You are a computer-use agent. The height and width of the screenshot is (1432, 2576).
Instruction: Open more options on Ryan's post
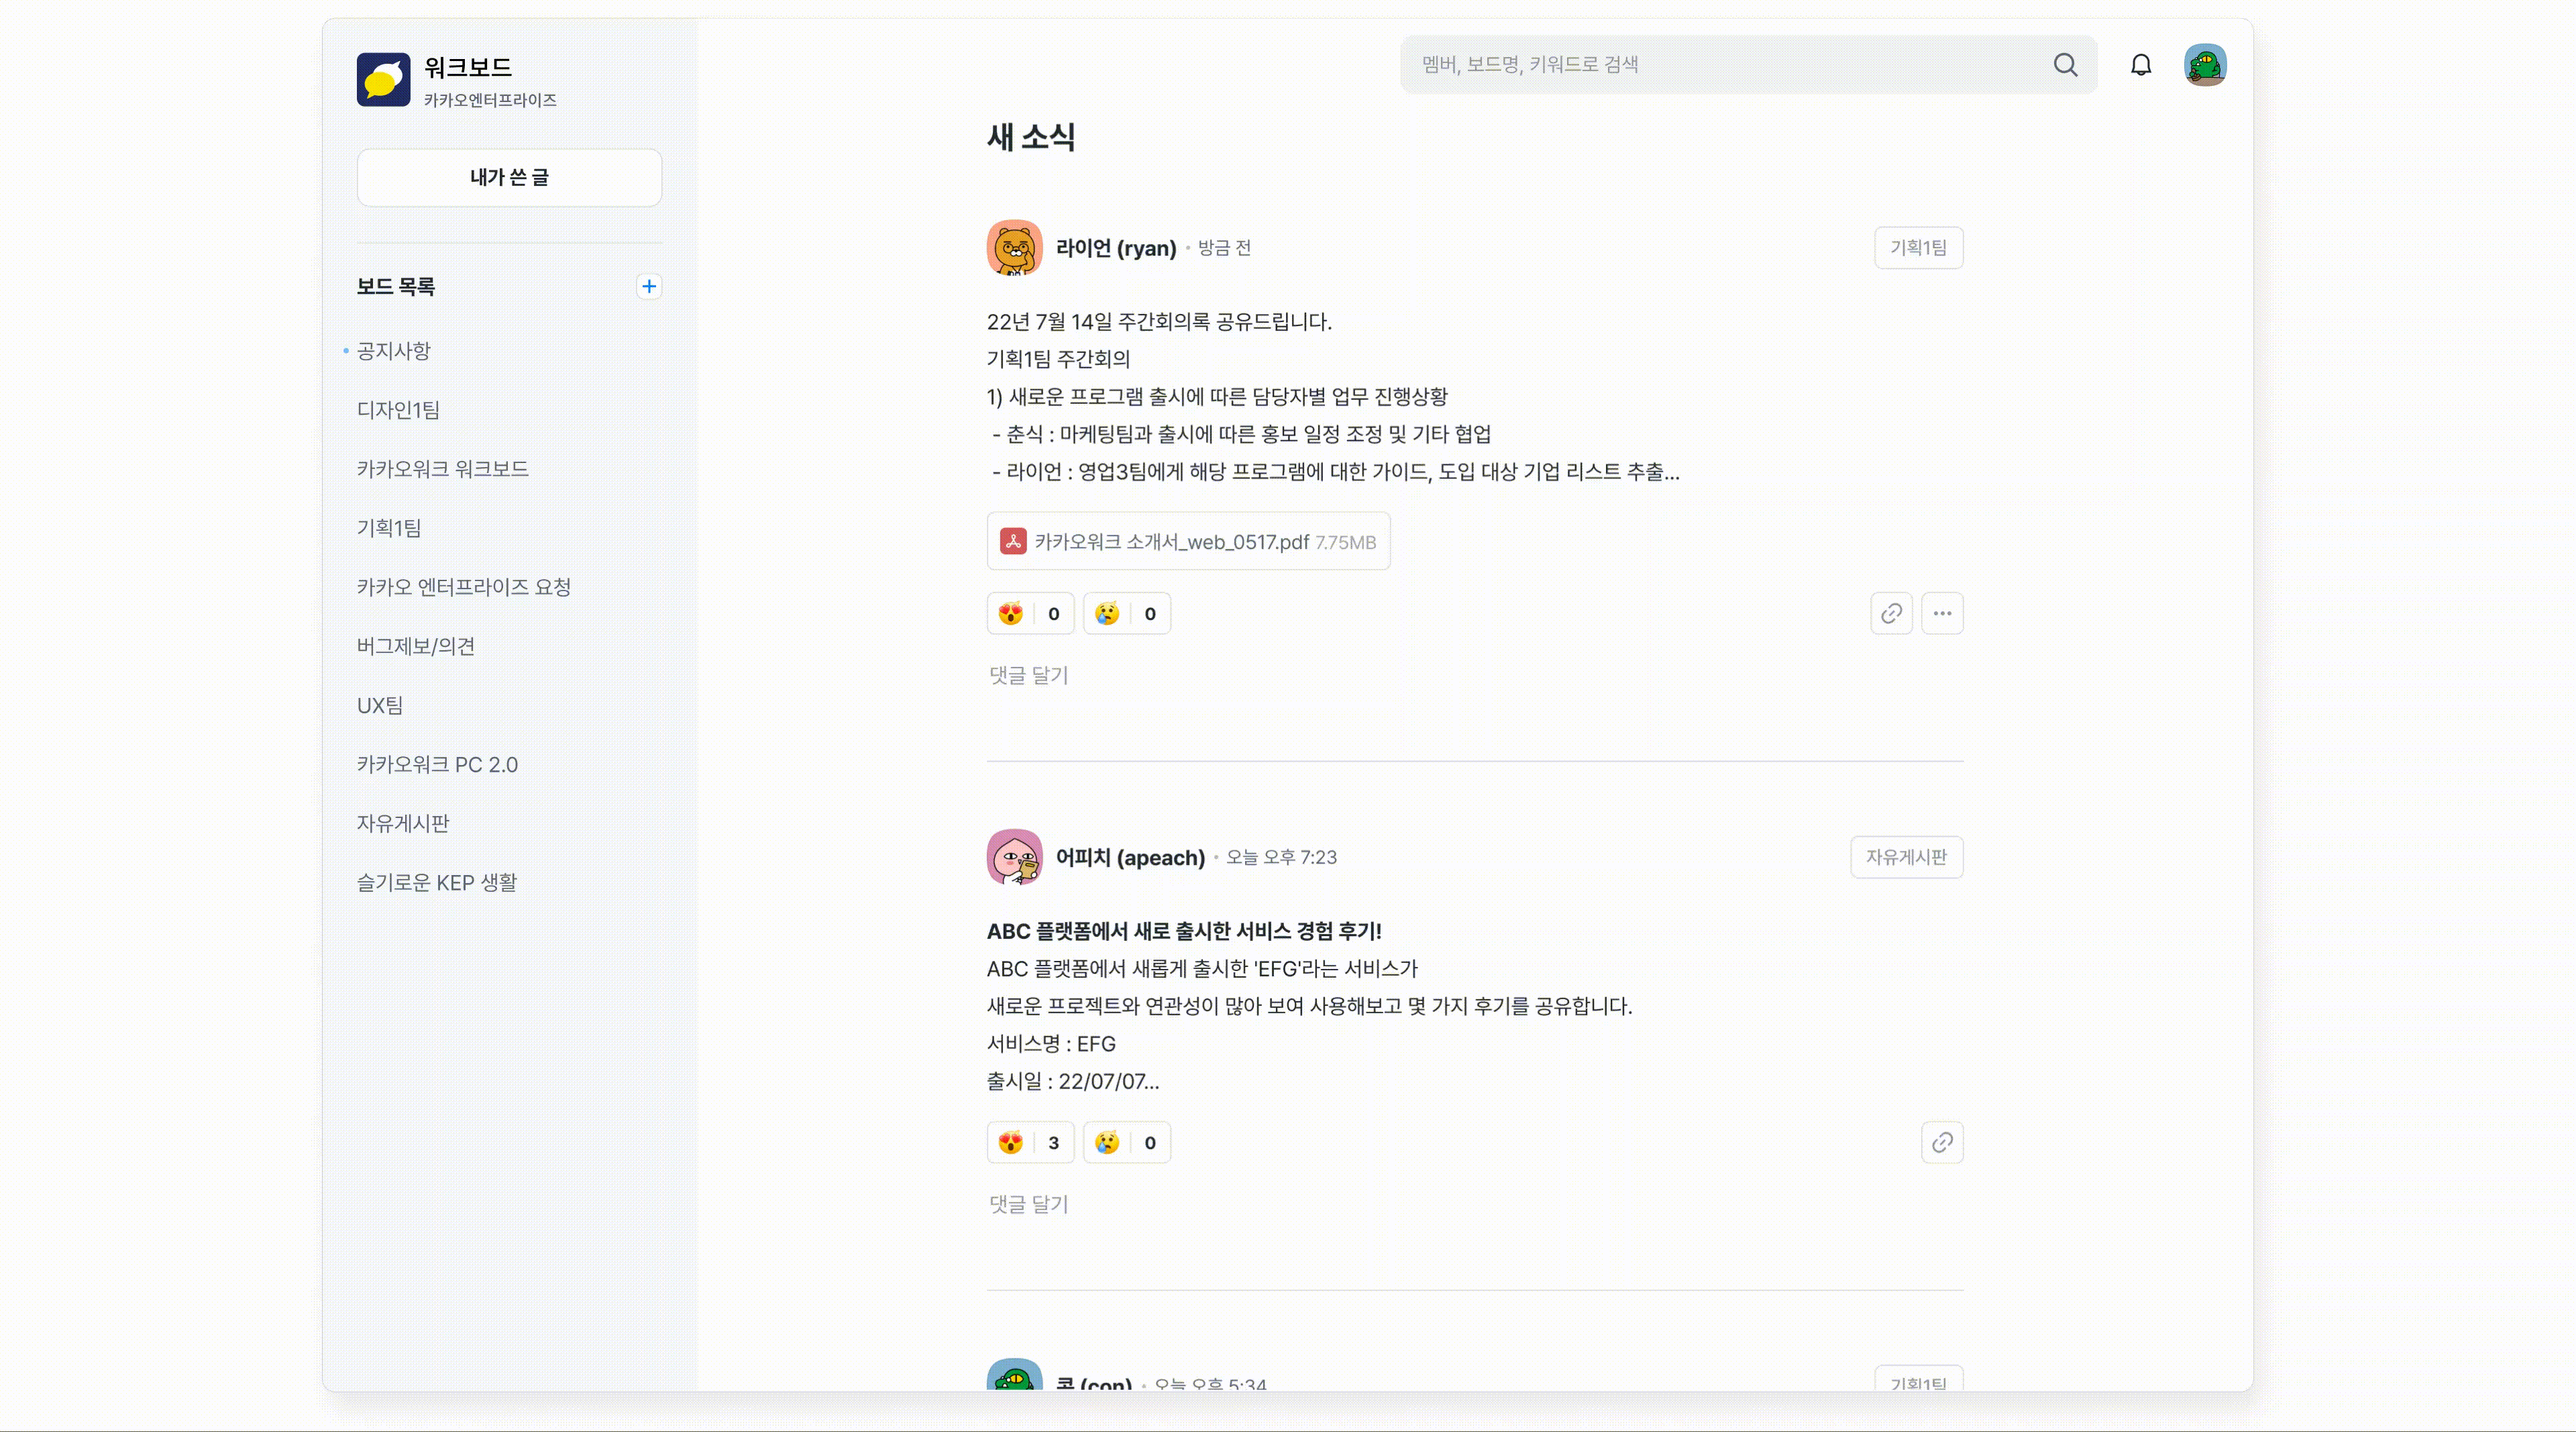[1941, 614]
